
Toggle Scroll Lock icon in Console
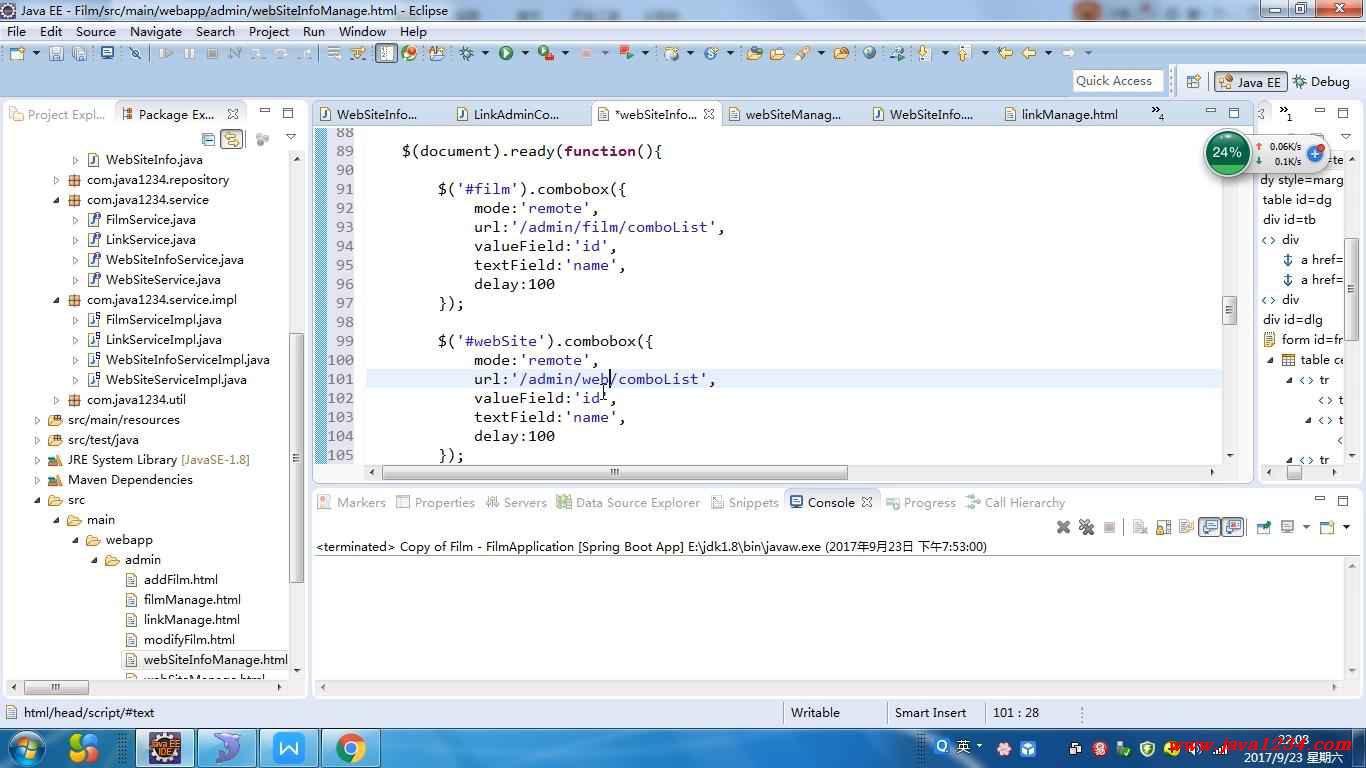click(1163, 527)
